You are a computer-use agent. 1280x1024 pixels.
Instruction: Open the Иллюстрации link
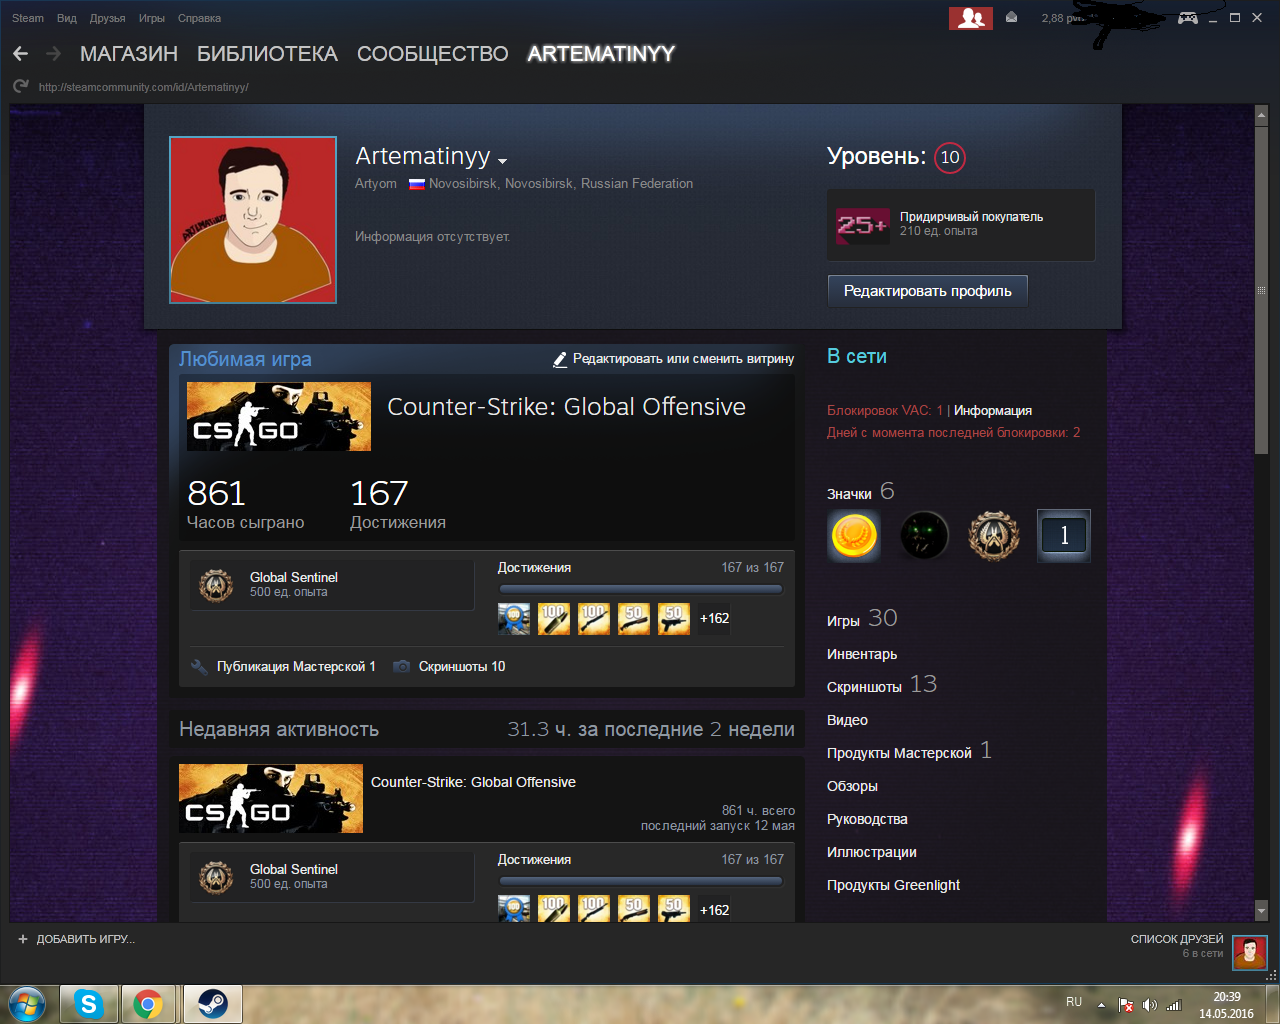pyautogui.click(x=872, y=852)
